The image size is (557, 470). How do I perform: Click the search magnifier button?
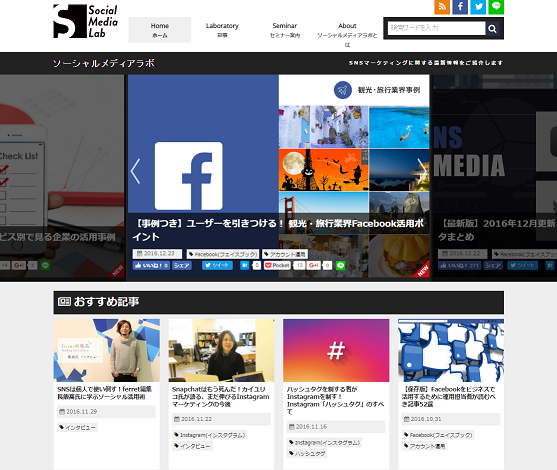point(492,28)
